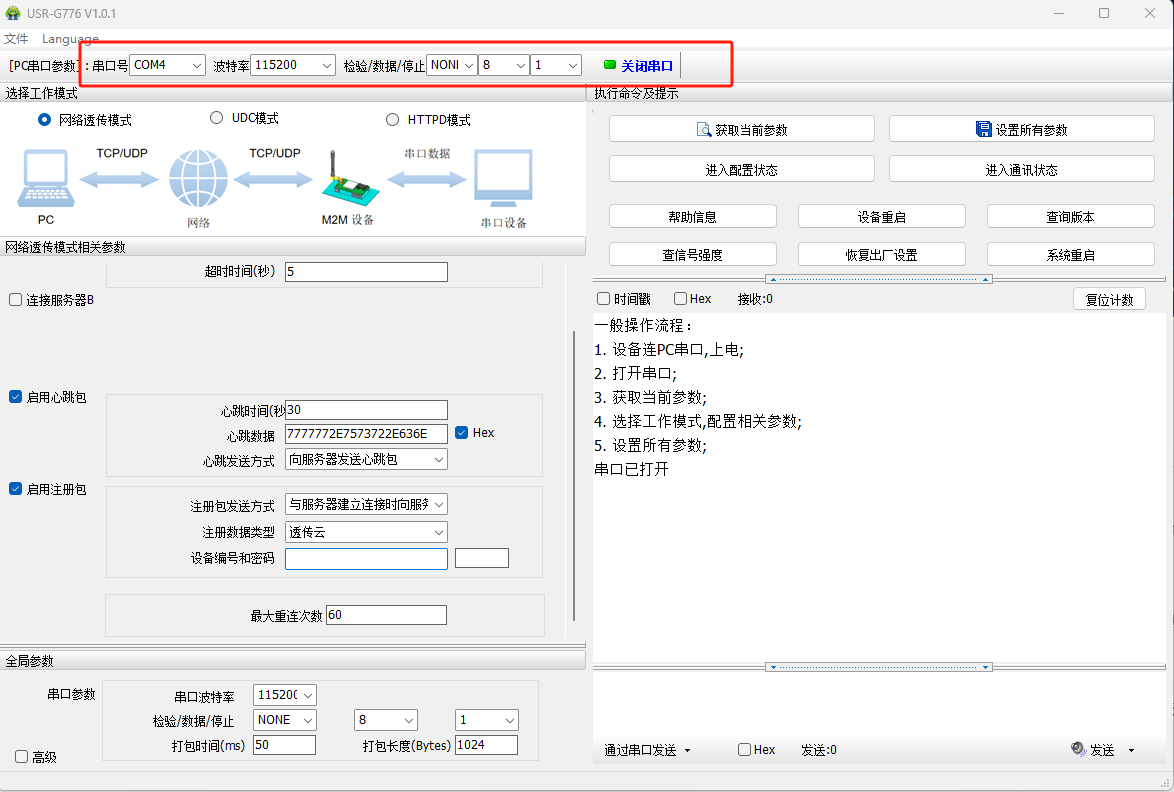Select the UDC模式 radio button
Viewport: 1174px width, 792px height.
(x=216, y=118)
